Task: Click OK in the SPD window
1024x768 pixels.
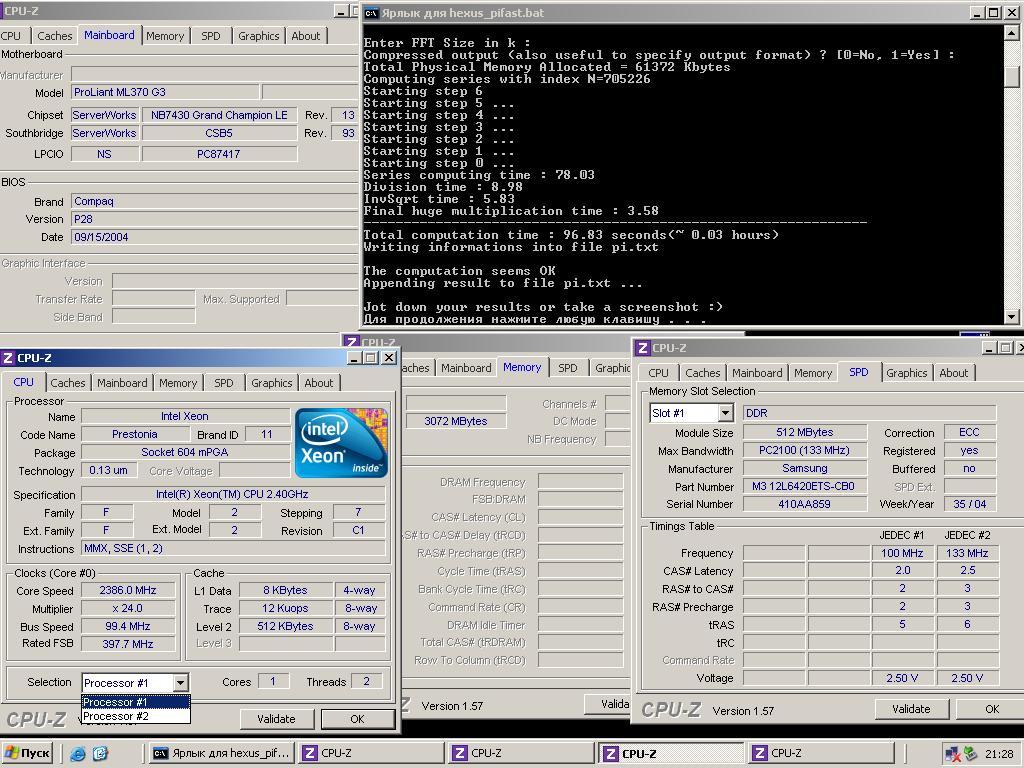Action: pos(991,709)
